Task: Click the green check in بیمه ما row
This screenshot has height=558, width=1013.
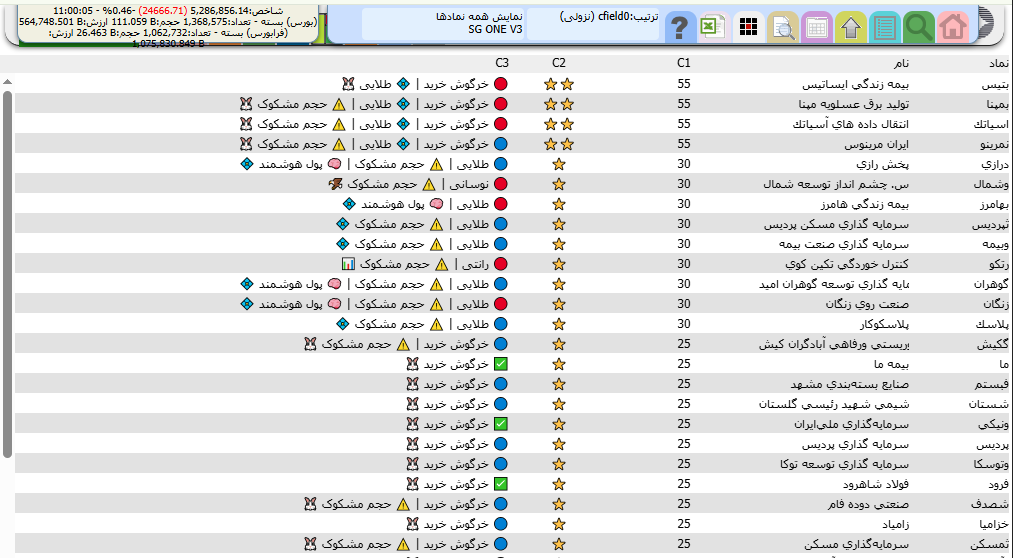Action: point(501,364)
